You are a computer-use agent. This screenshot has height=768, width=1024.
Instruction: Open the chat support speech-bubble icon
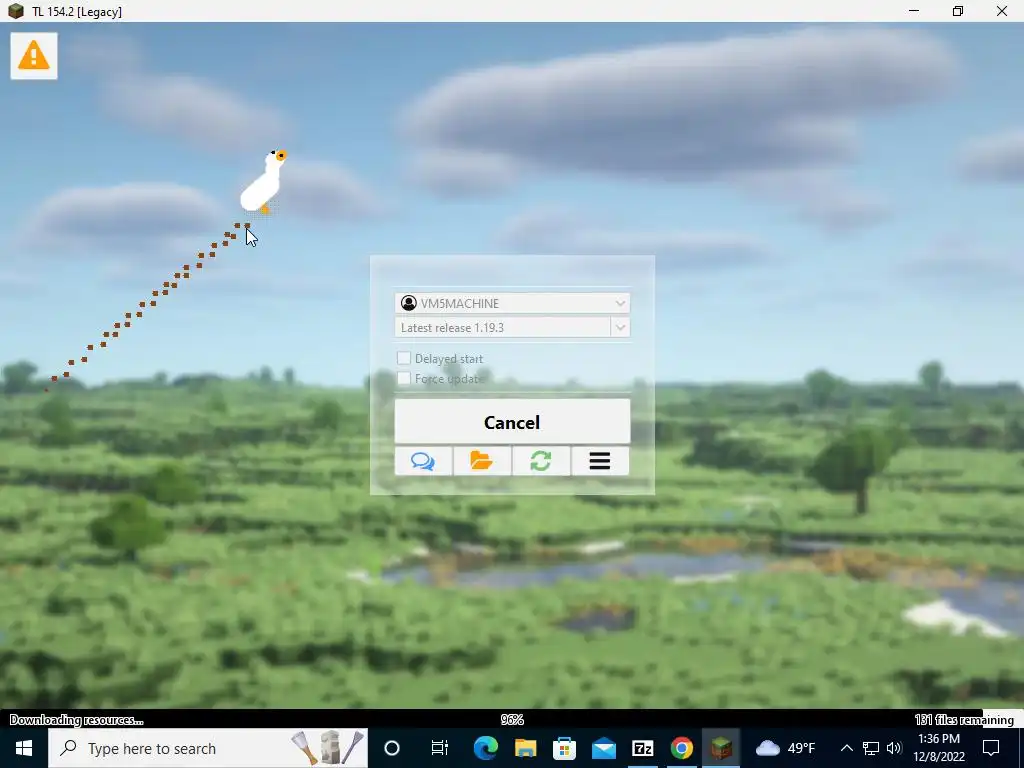click(423, 461)
